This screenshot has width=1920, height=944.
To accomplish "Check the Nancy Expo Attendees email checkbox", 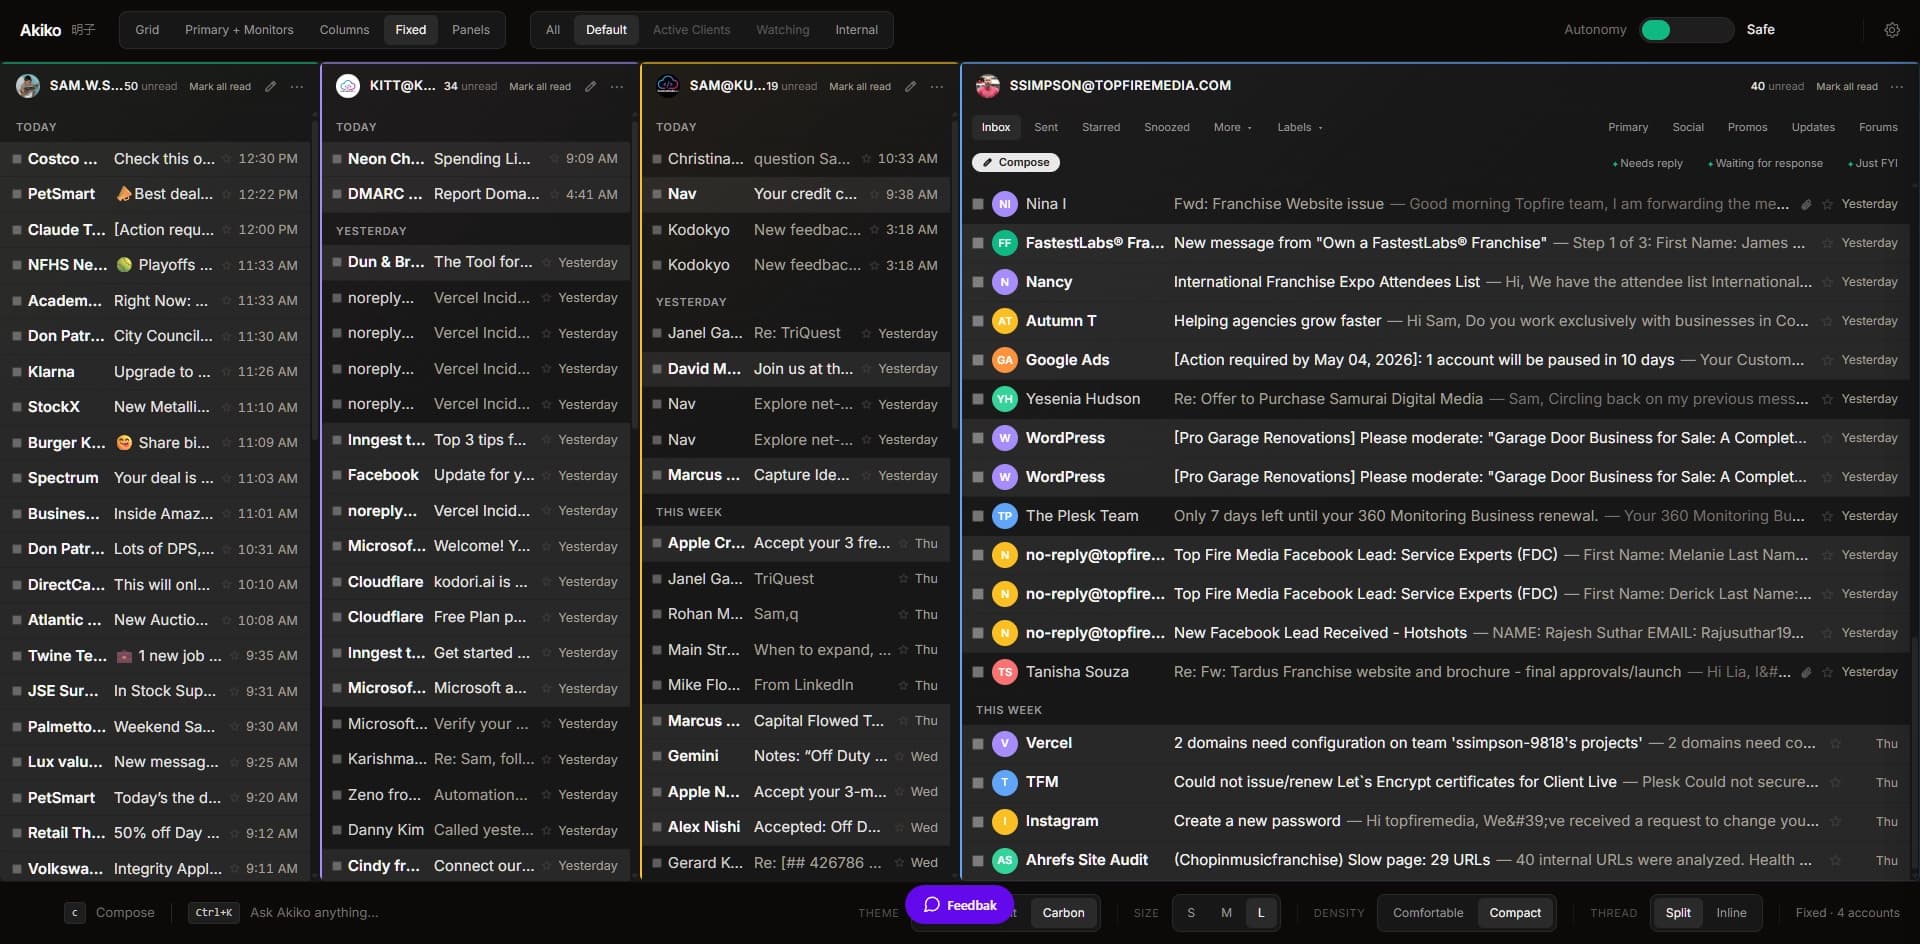I will (978, 282).
